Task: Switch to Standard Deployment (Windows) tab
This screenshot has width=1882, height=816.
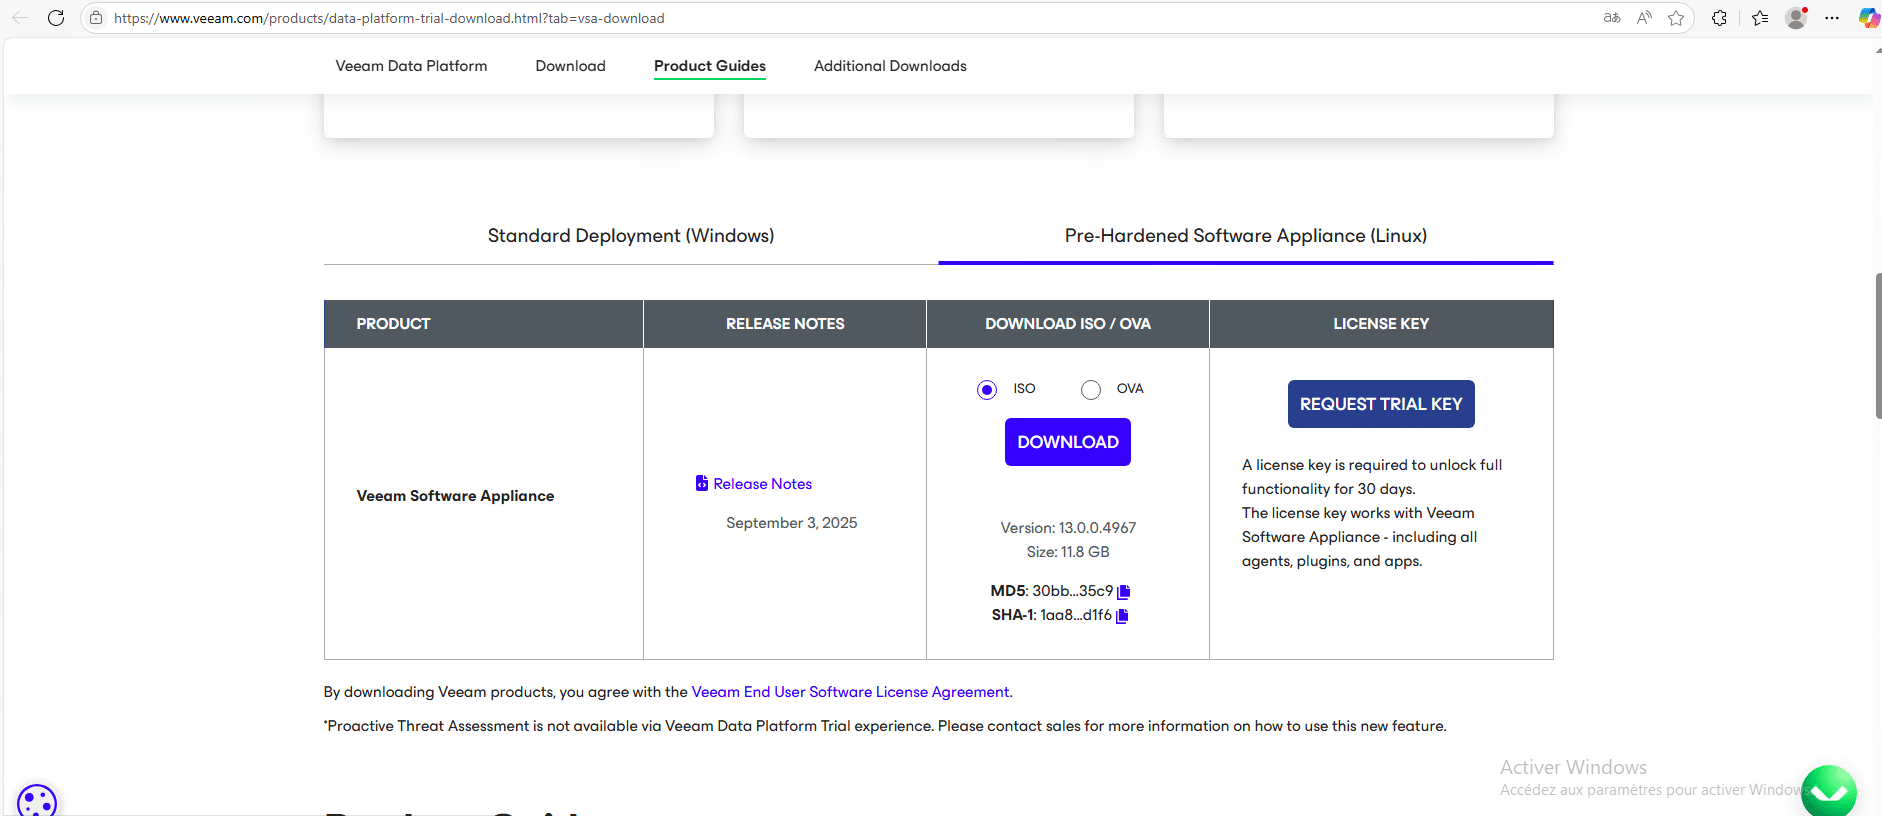Action: click(x=630, y=236)
